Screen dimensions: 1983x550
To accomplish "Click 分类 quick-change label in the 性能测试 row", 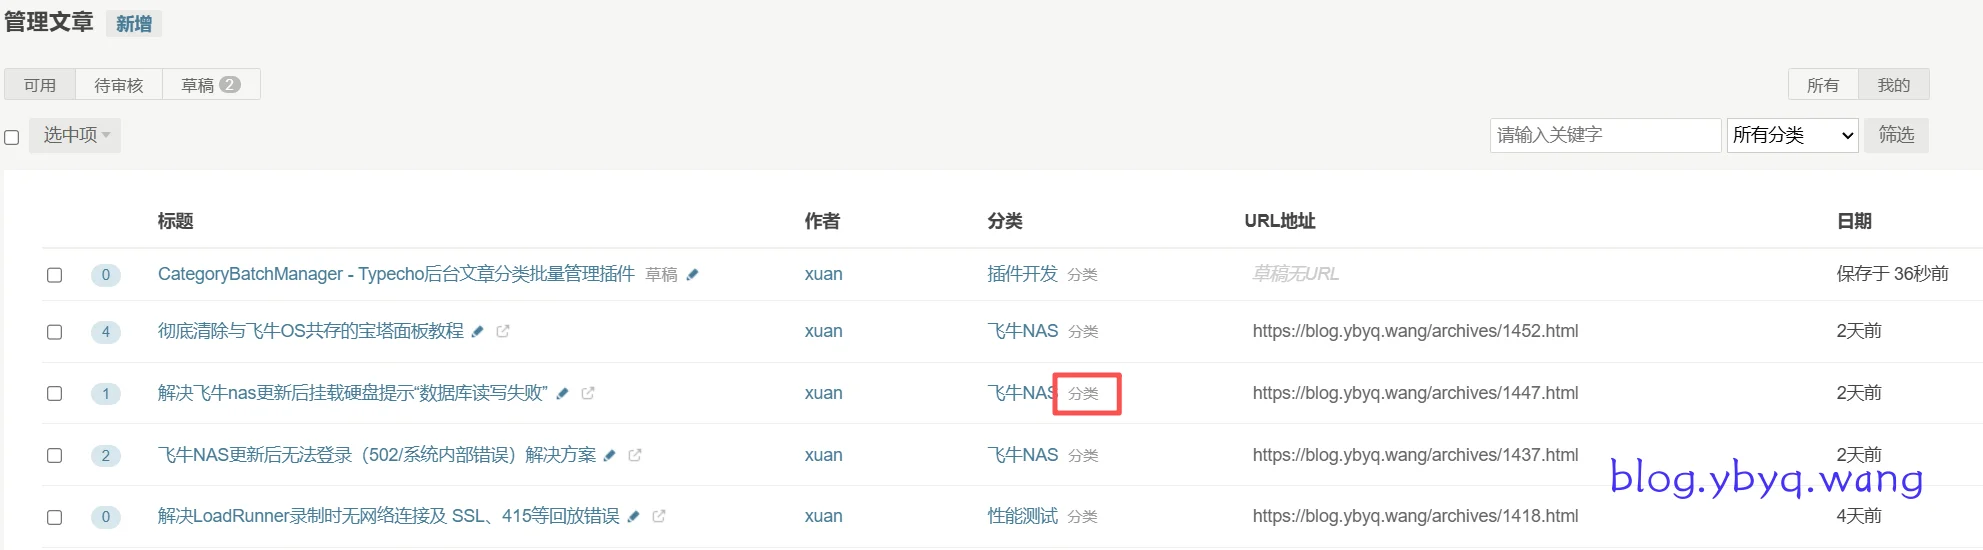I will (x=1082, y=517).
